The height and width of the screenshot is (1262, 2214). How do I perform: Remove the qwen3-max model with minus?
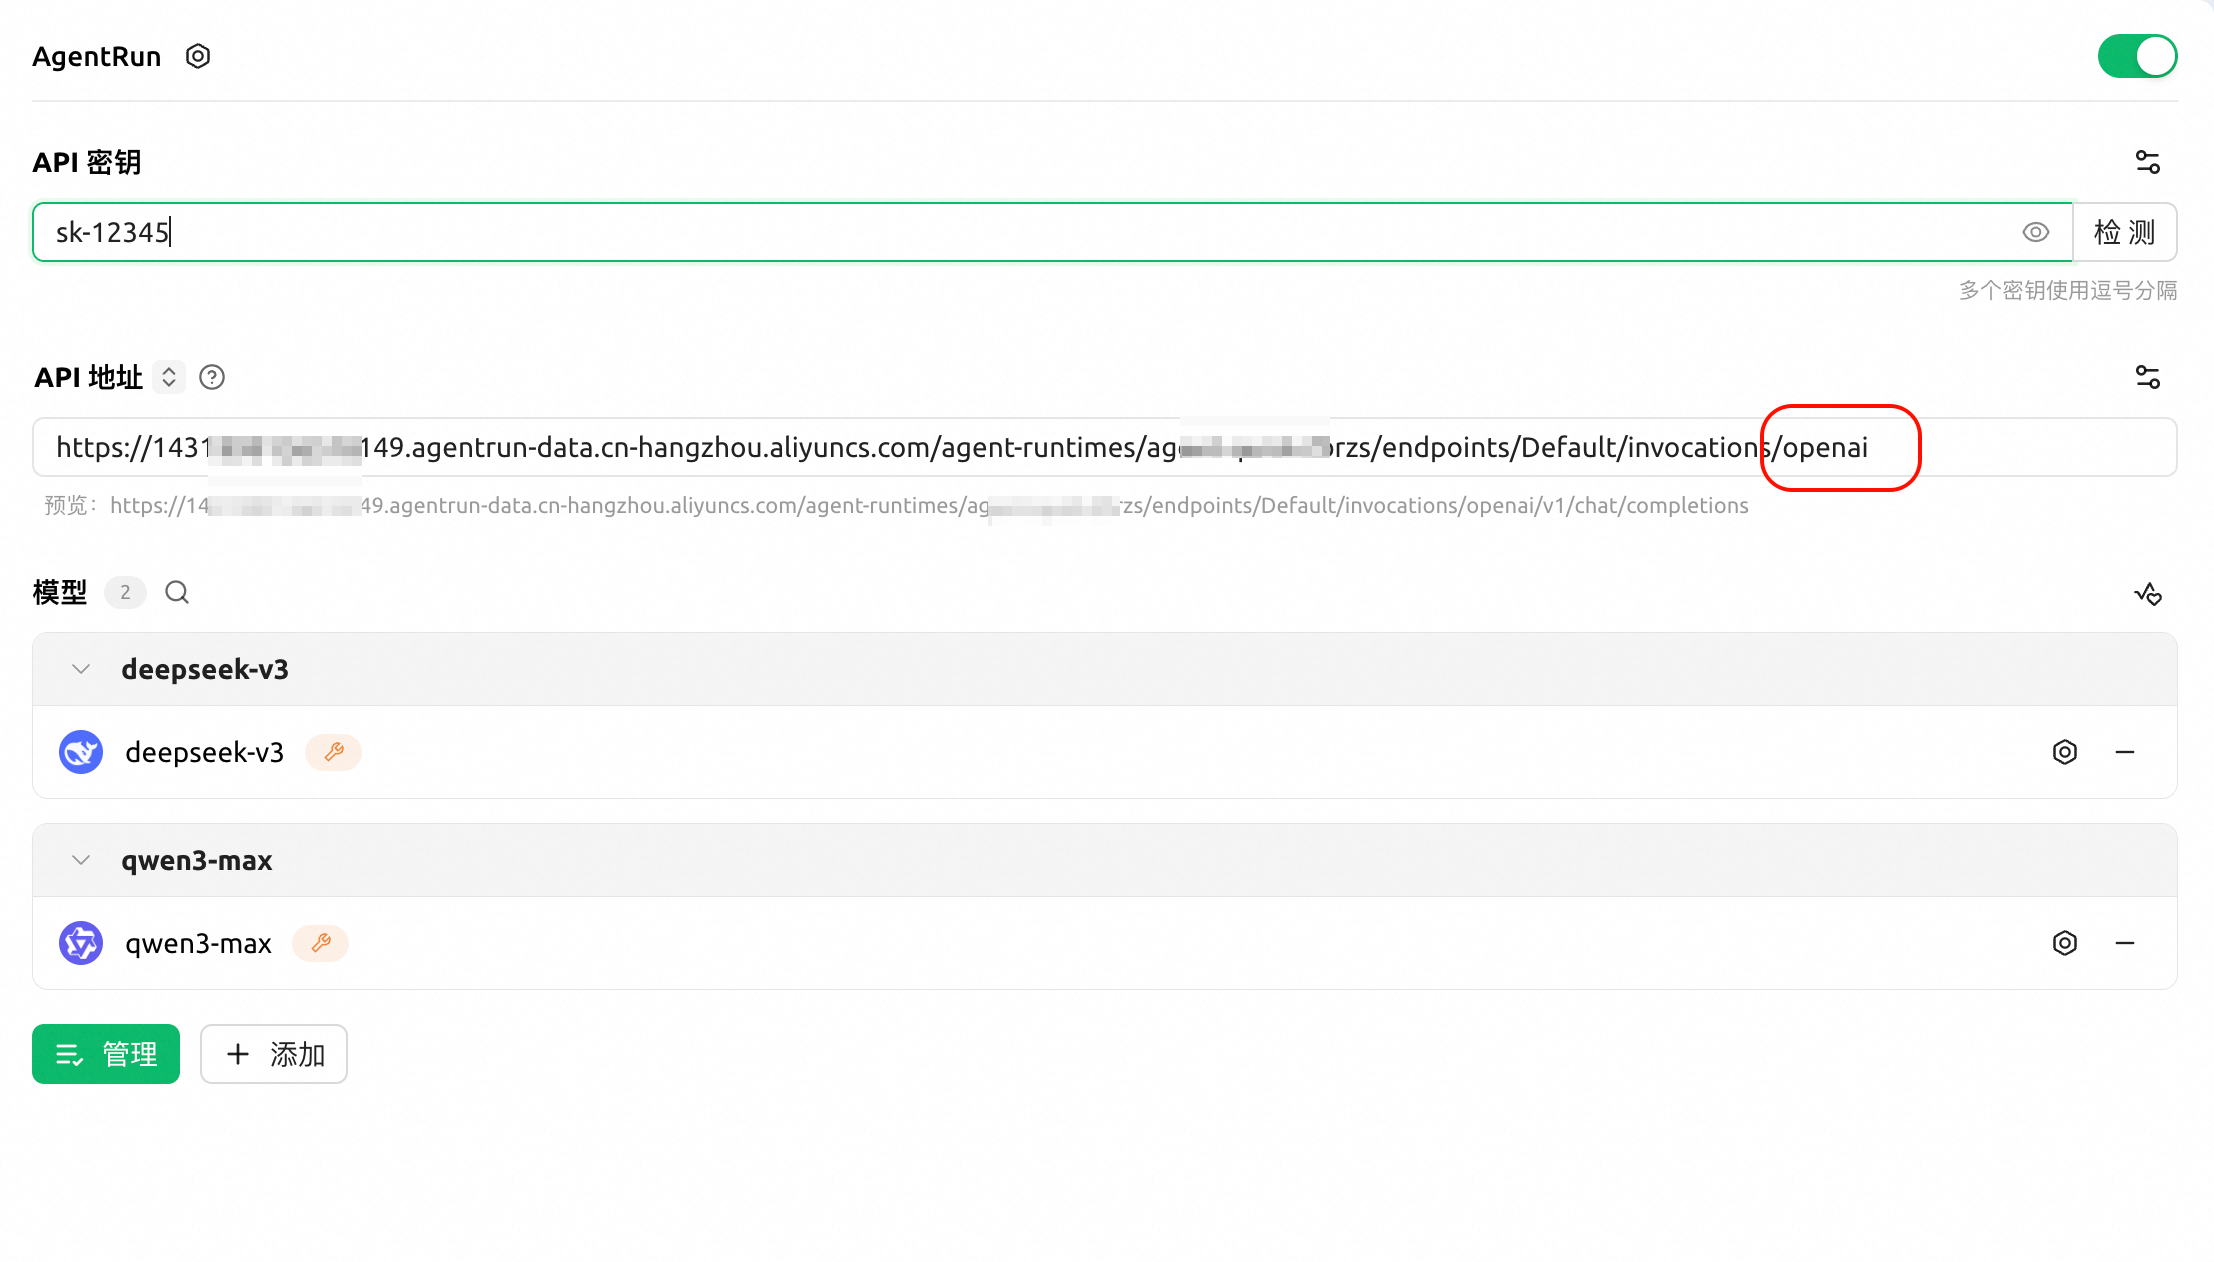tap(2125, 943)
